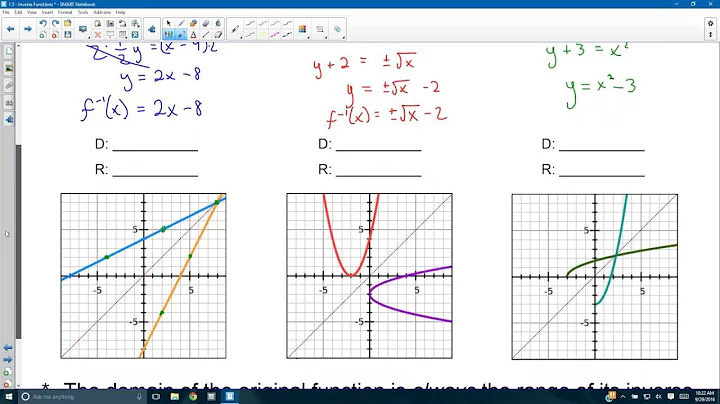The height and width of the screenshot is (404, 720).
Task: Click the toolbar settings gear icon
Action: pos(711,23)
